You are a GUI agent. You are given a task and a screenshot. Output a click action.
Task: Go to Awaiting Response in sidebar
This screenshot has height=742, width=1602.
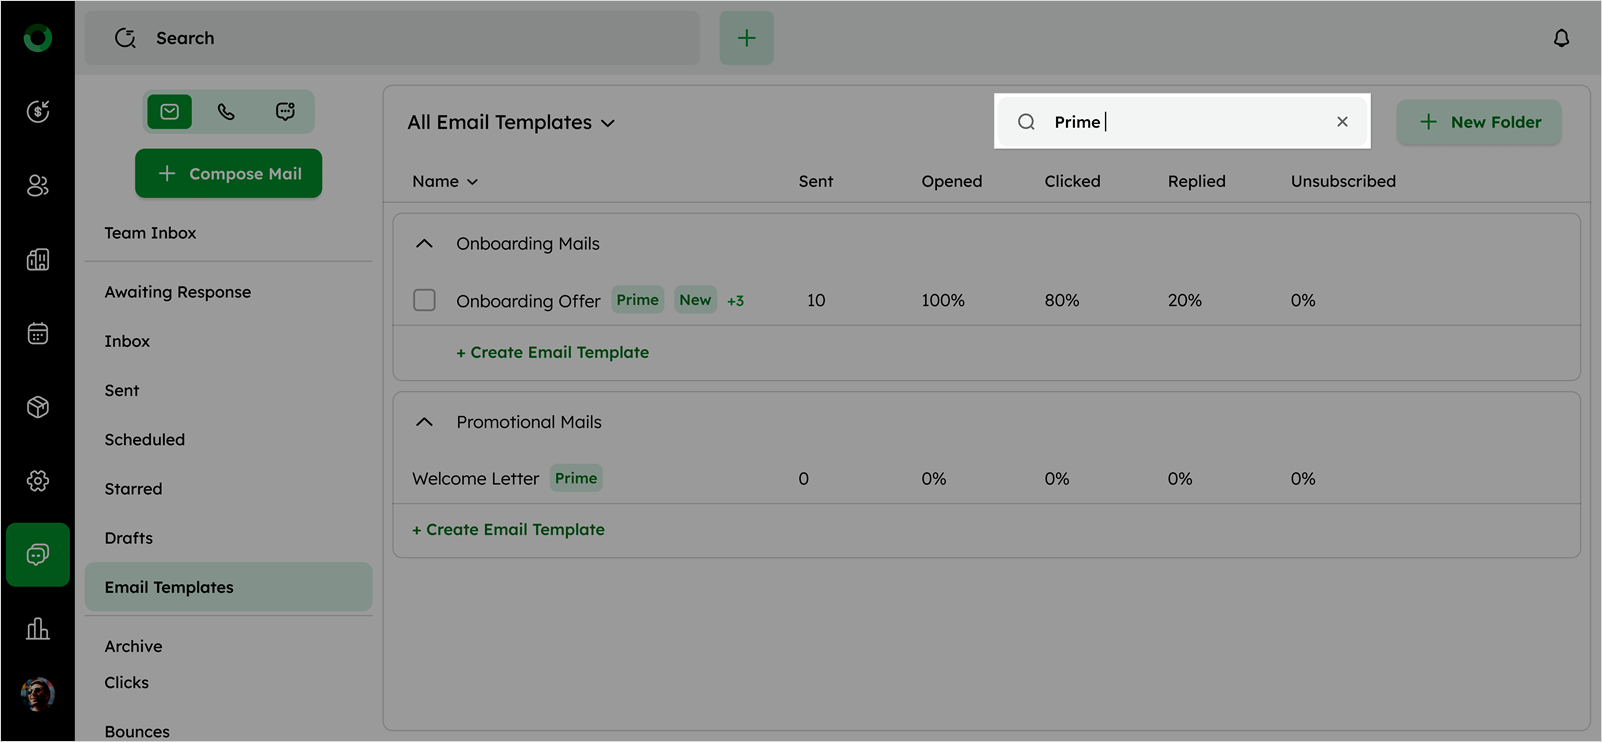pyautogui.click(x=178, y=292)
